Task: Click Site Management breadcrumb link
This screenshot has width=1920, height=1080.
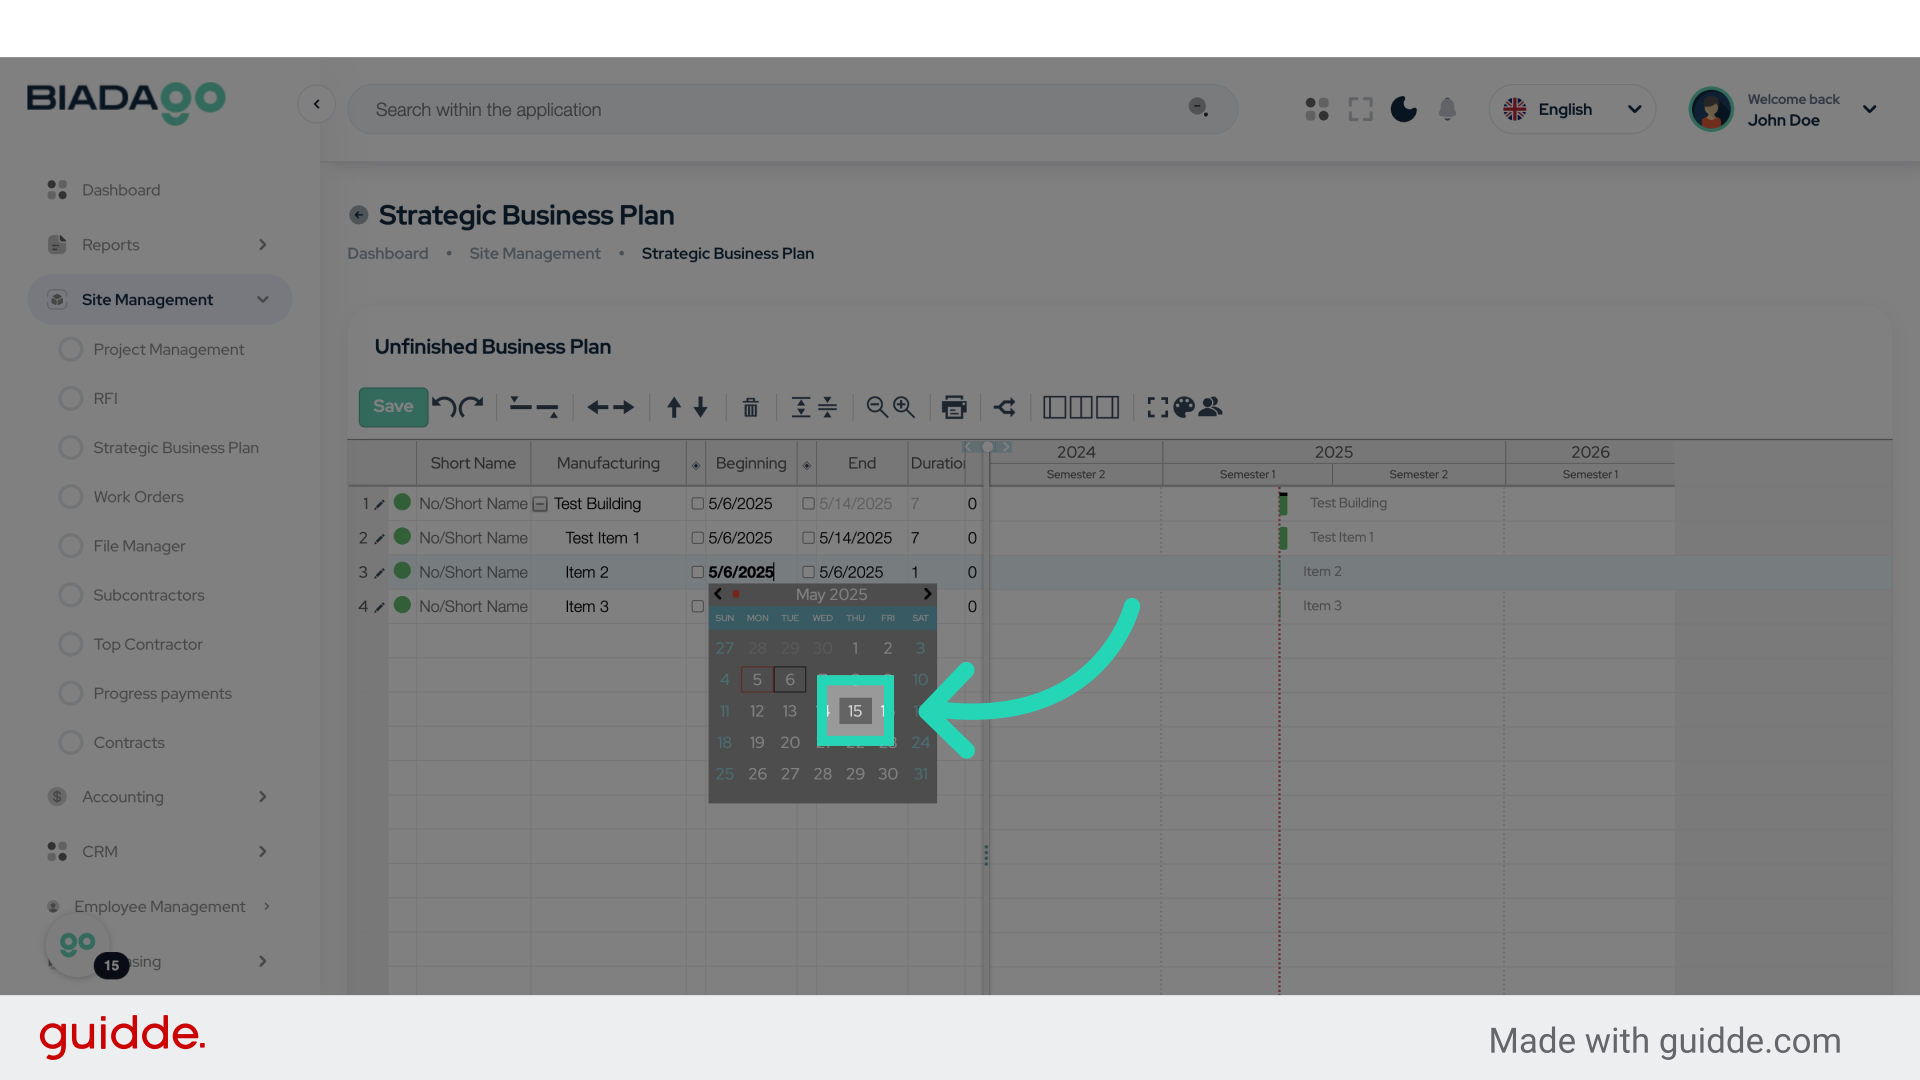Action: point(535,254)
